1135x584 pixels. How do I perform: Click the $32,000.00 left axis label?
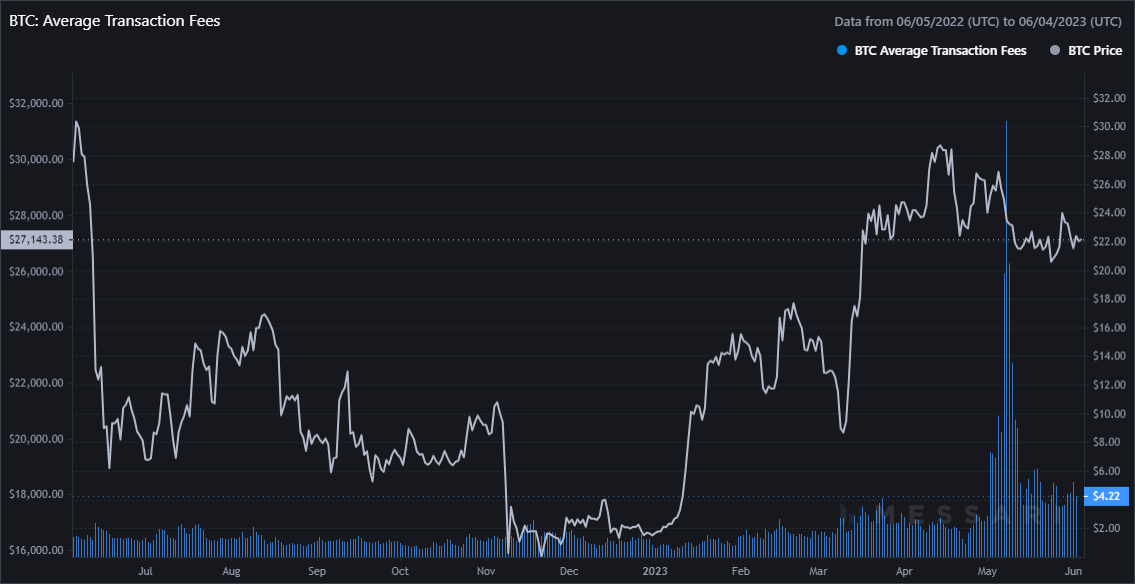(34, 103)
